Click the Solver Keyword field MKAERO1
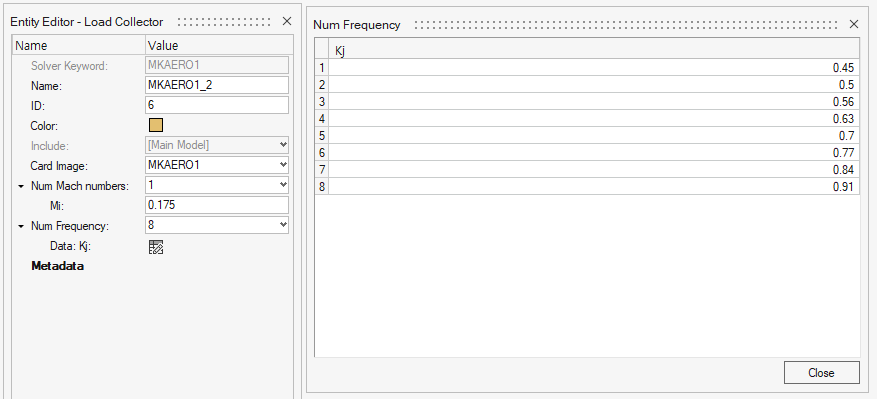This screenshot has height=399, width=877. pos(217,65)
